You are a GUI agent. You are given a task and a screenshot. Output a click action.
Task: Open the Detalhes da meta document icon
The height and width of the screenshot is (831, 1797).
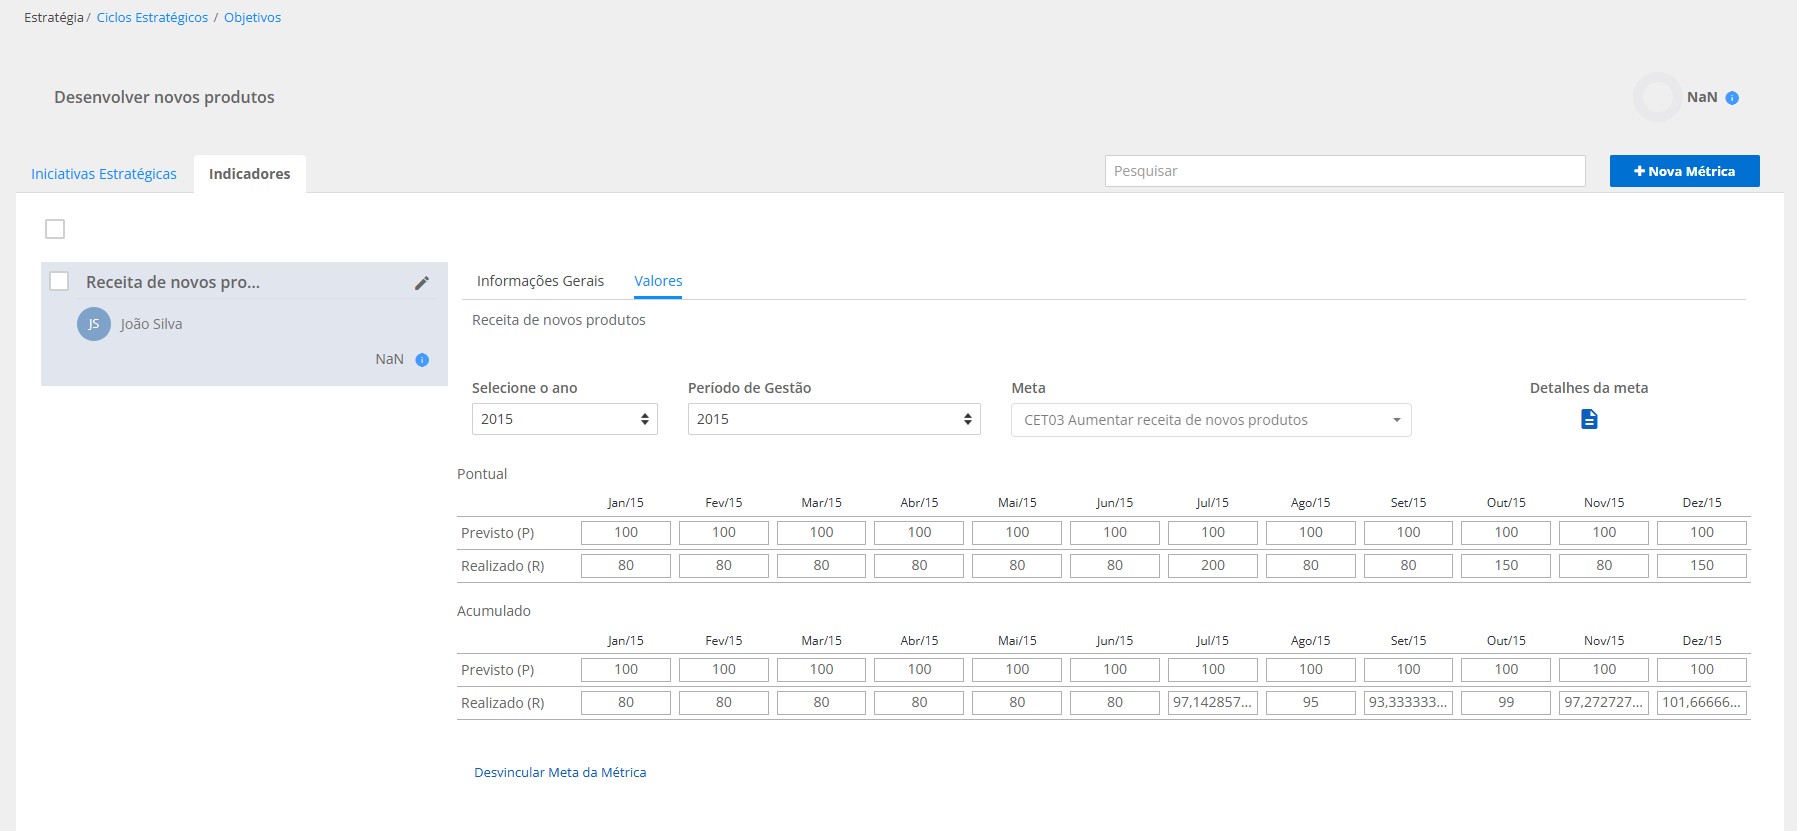1588,419
